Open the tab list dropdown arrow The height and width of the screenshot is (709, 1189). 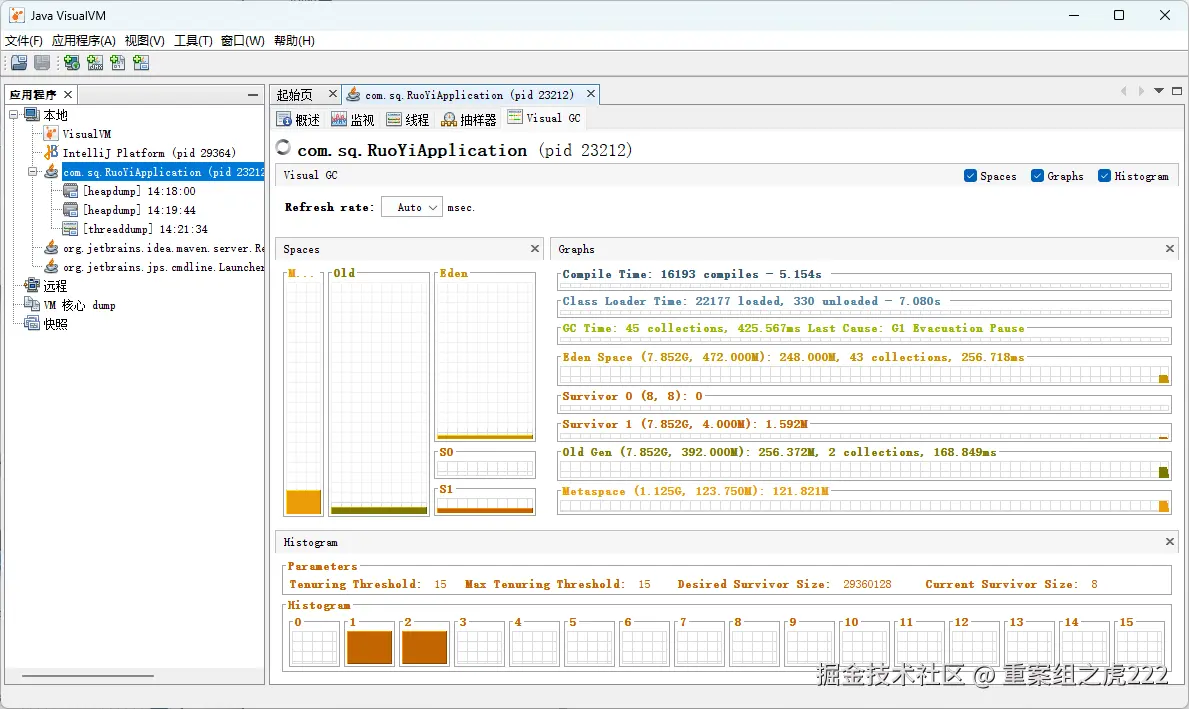[x=1159, y=91]
